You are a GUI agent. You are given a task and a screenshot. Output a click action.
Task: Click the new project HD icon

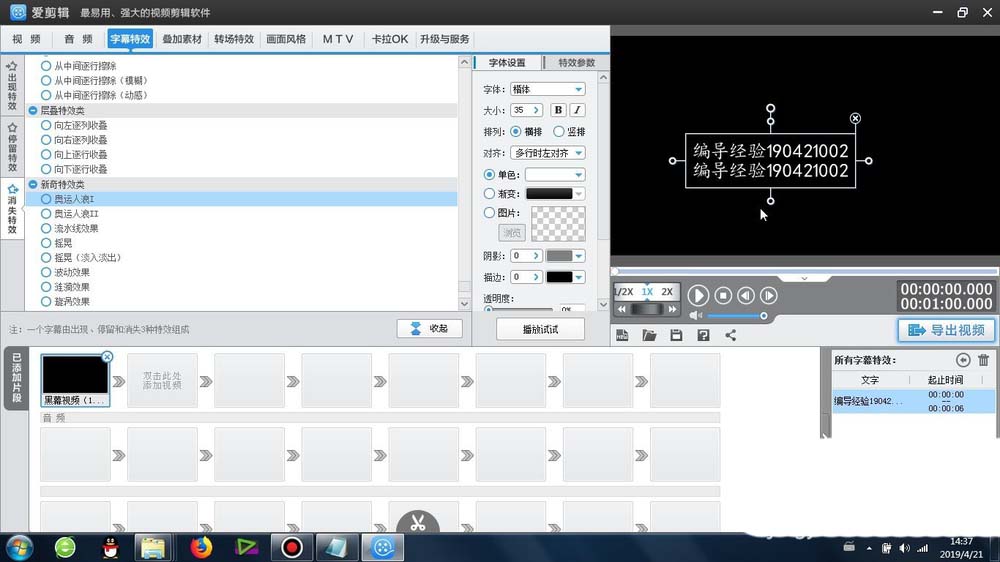(622, 335)
